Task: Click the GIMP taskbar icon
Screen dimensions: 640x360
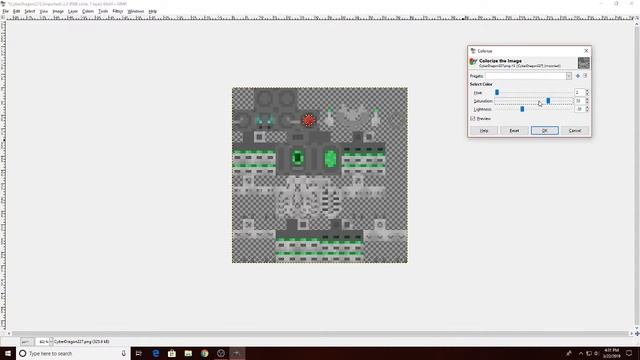Action: tap(237, 353)
